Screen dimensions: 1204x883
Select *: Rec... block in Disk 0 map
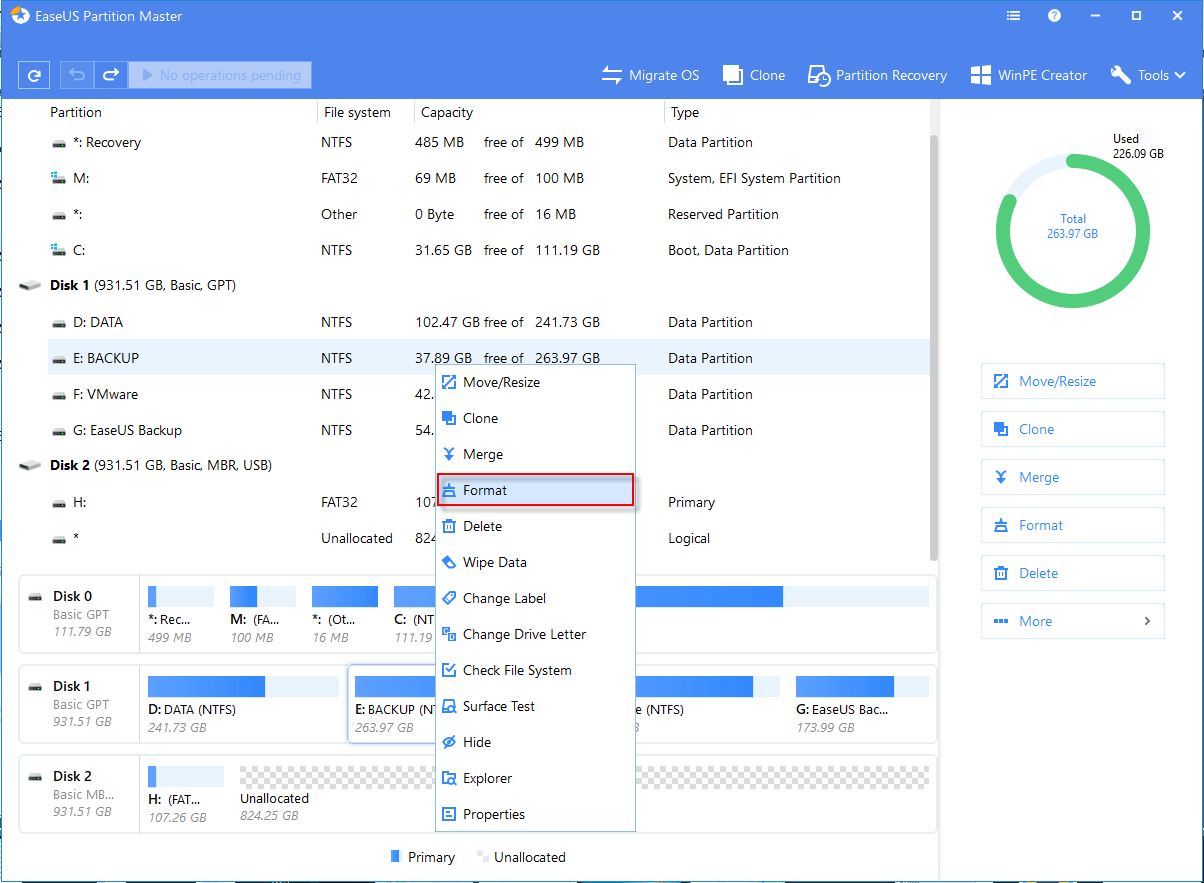(181, 615)
